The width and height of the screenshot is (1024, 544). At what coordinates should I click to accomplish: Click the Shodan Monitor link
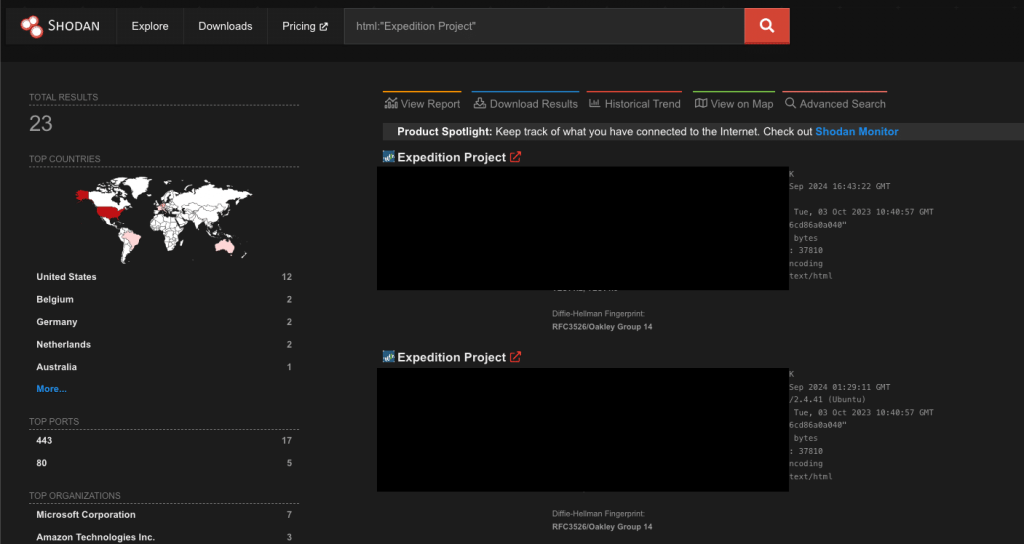coord(856,131)
